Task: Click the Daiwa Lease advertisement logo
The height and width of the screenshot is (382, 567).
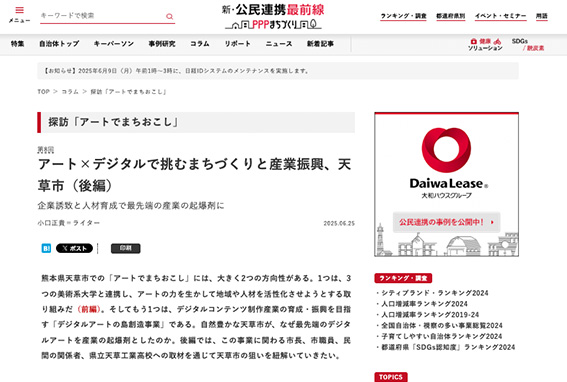Action: click(x=447, y=163)
